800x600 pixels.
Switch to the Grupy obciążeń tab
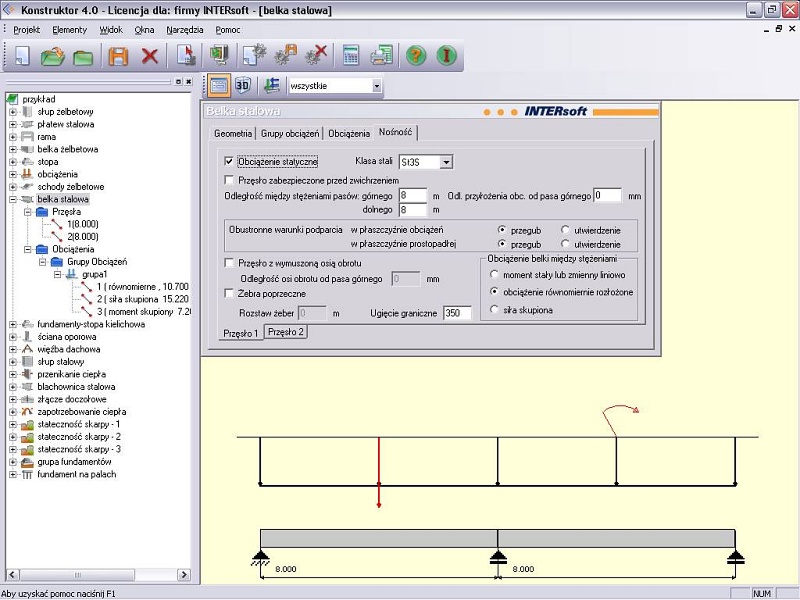[x=290, y=133]
